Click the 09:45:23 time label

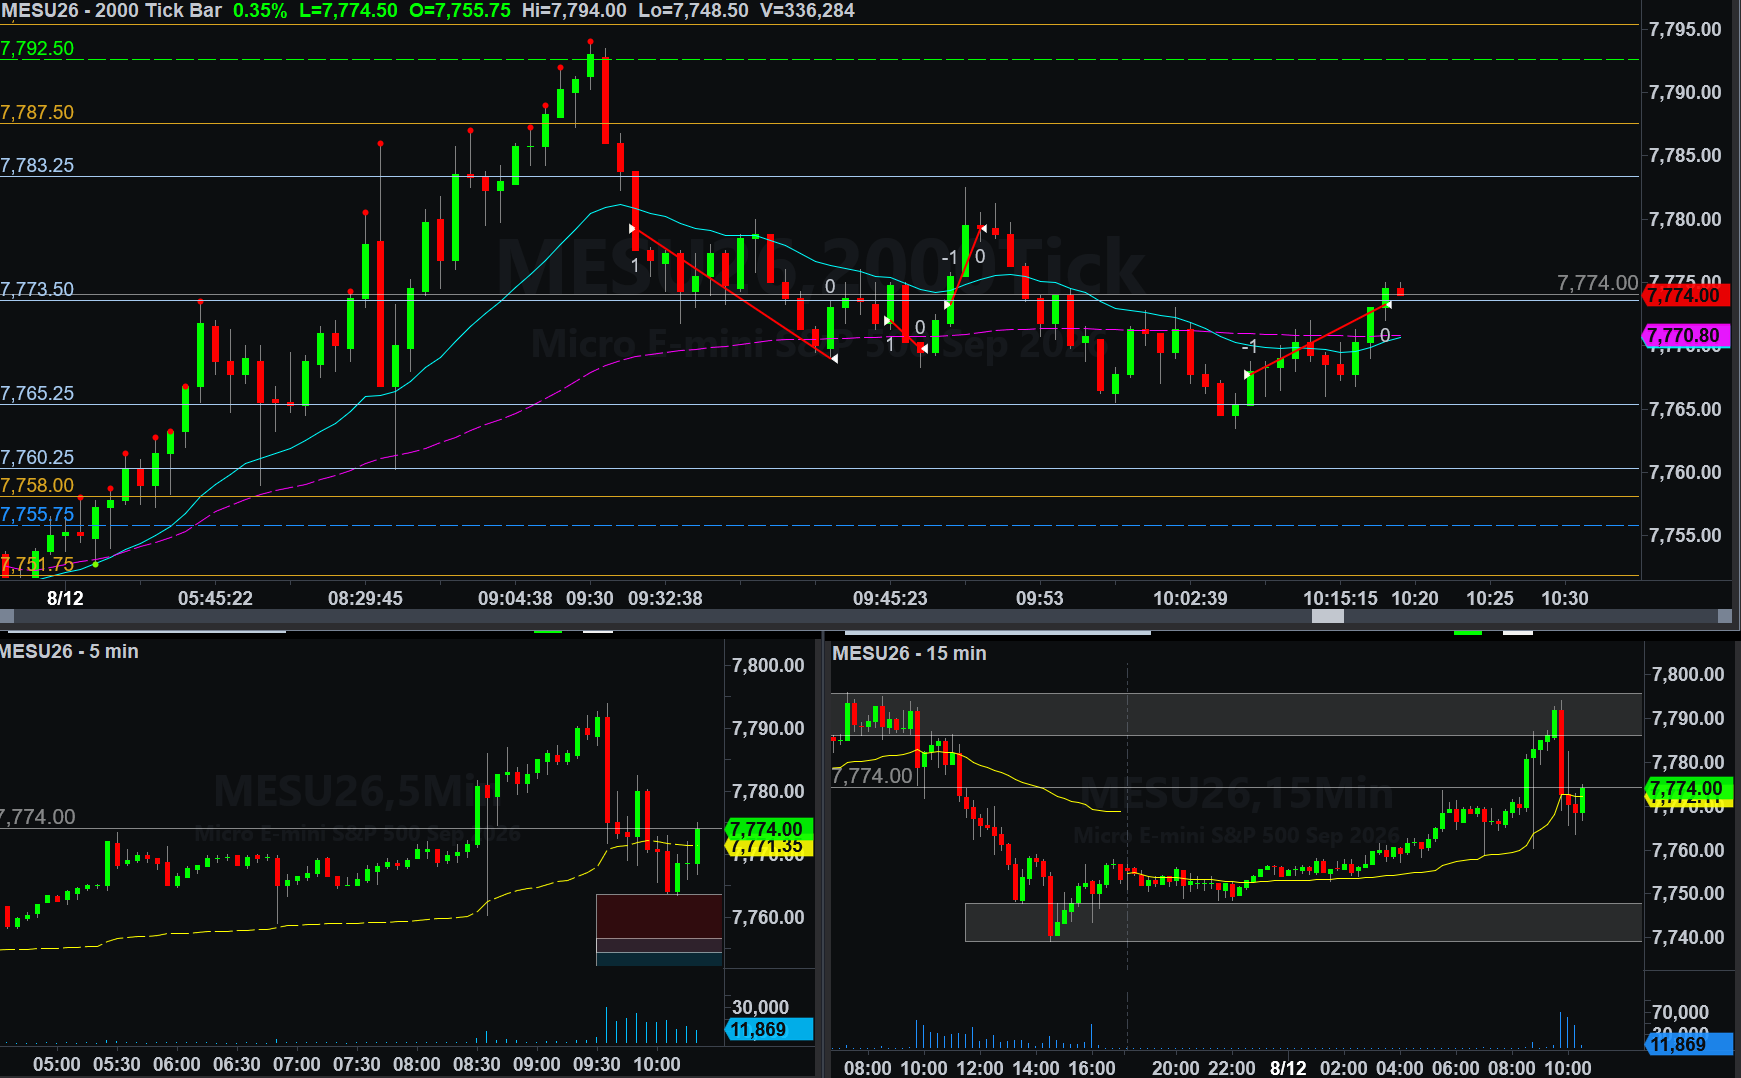pos(890,599)
